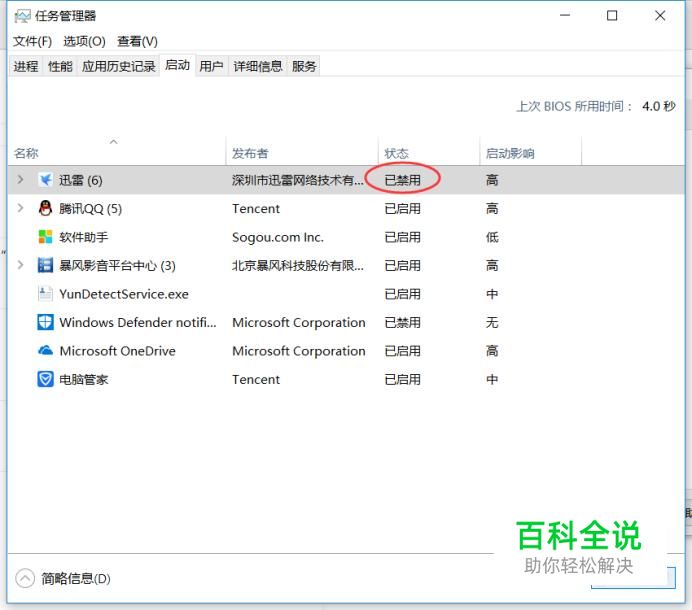Click the 迅雷 app icon
The image size is (692, 610).
45,180
